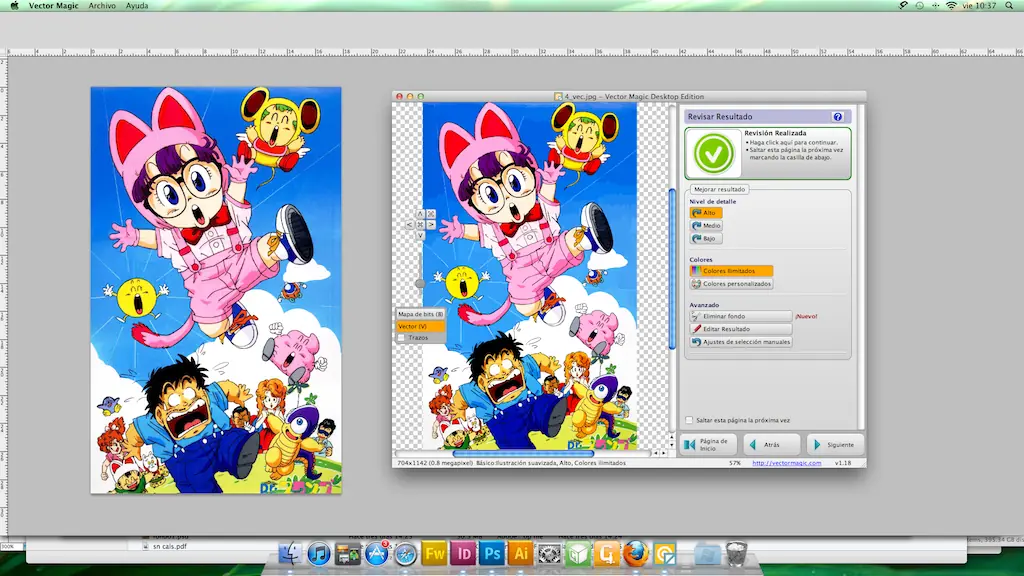This screenshot has width=1024, height=576.
Task: Launch Adobe InDesign from the Dock
Action: click(463, 554)
